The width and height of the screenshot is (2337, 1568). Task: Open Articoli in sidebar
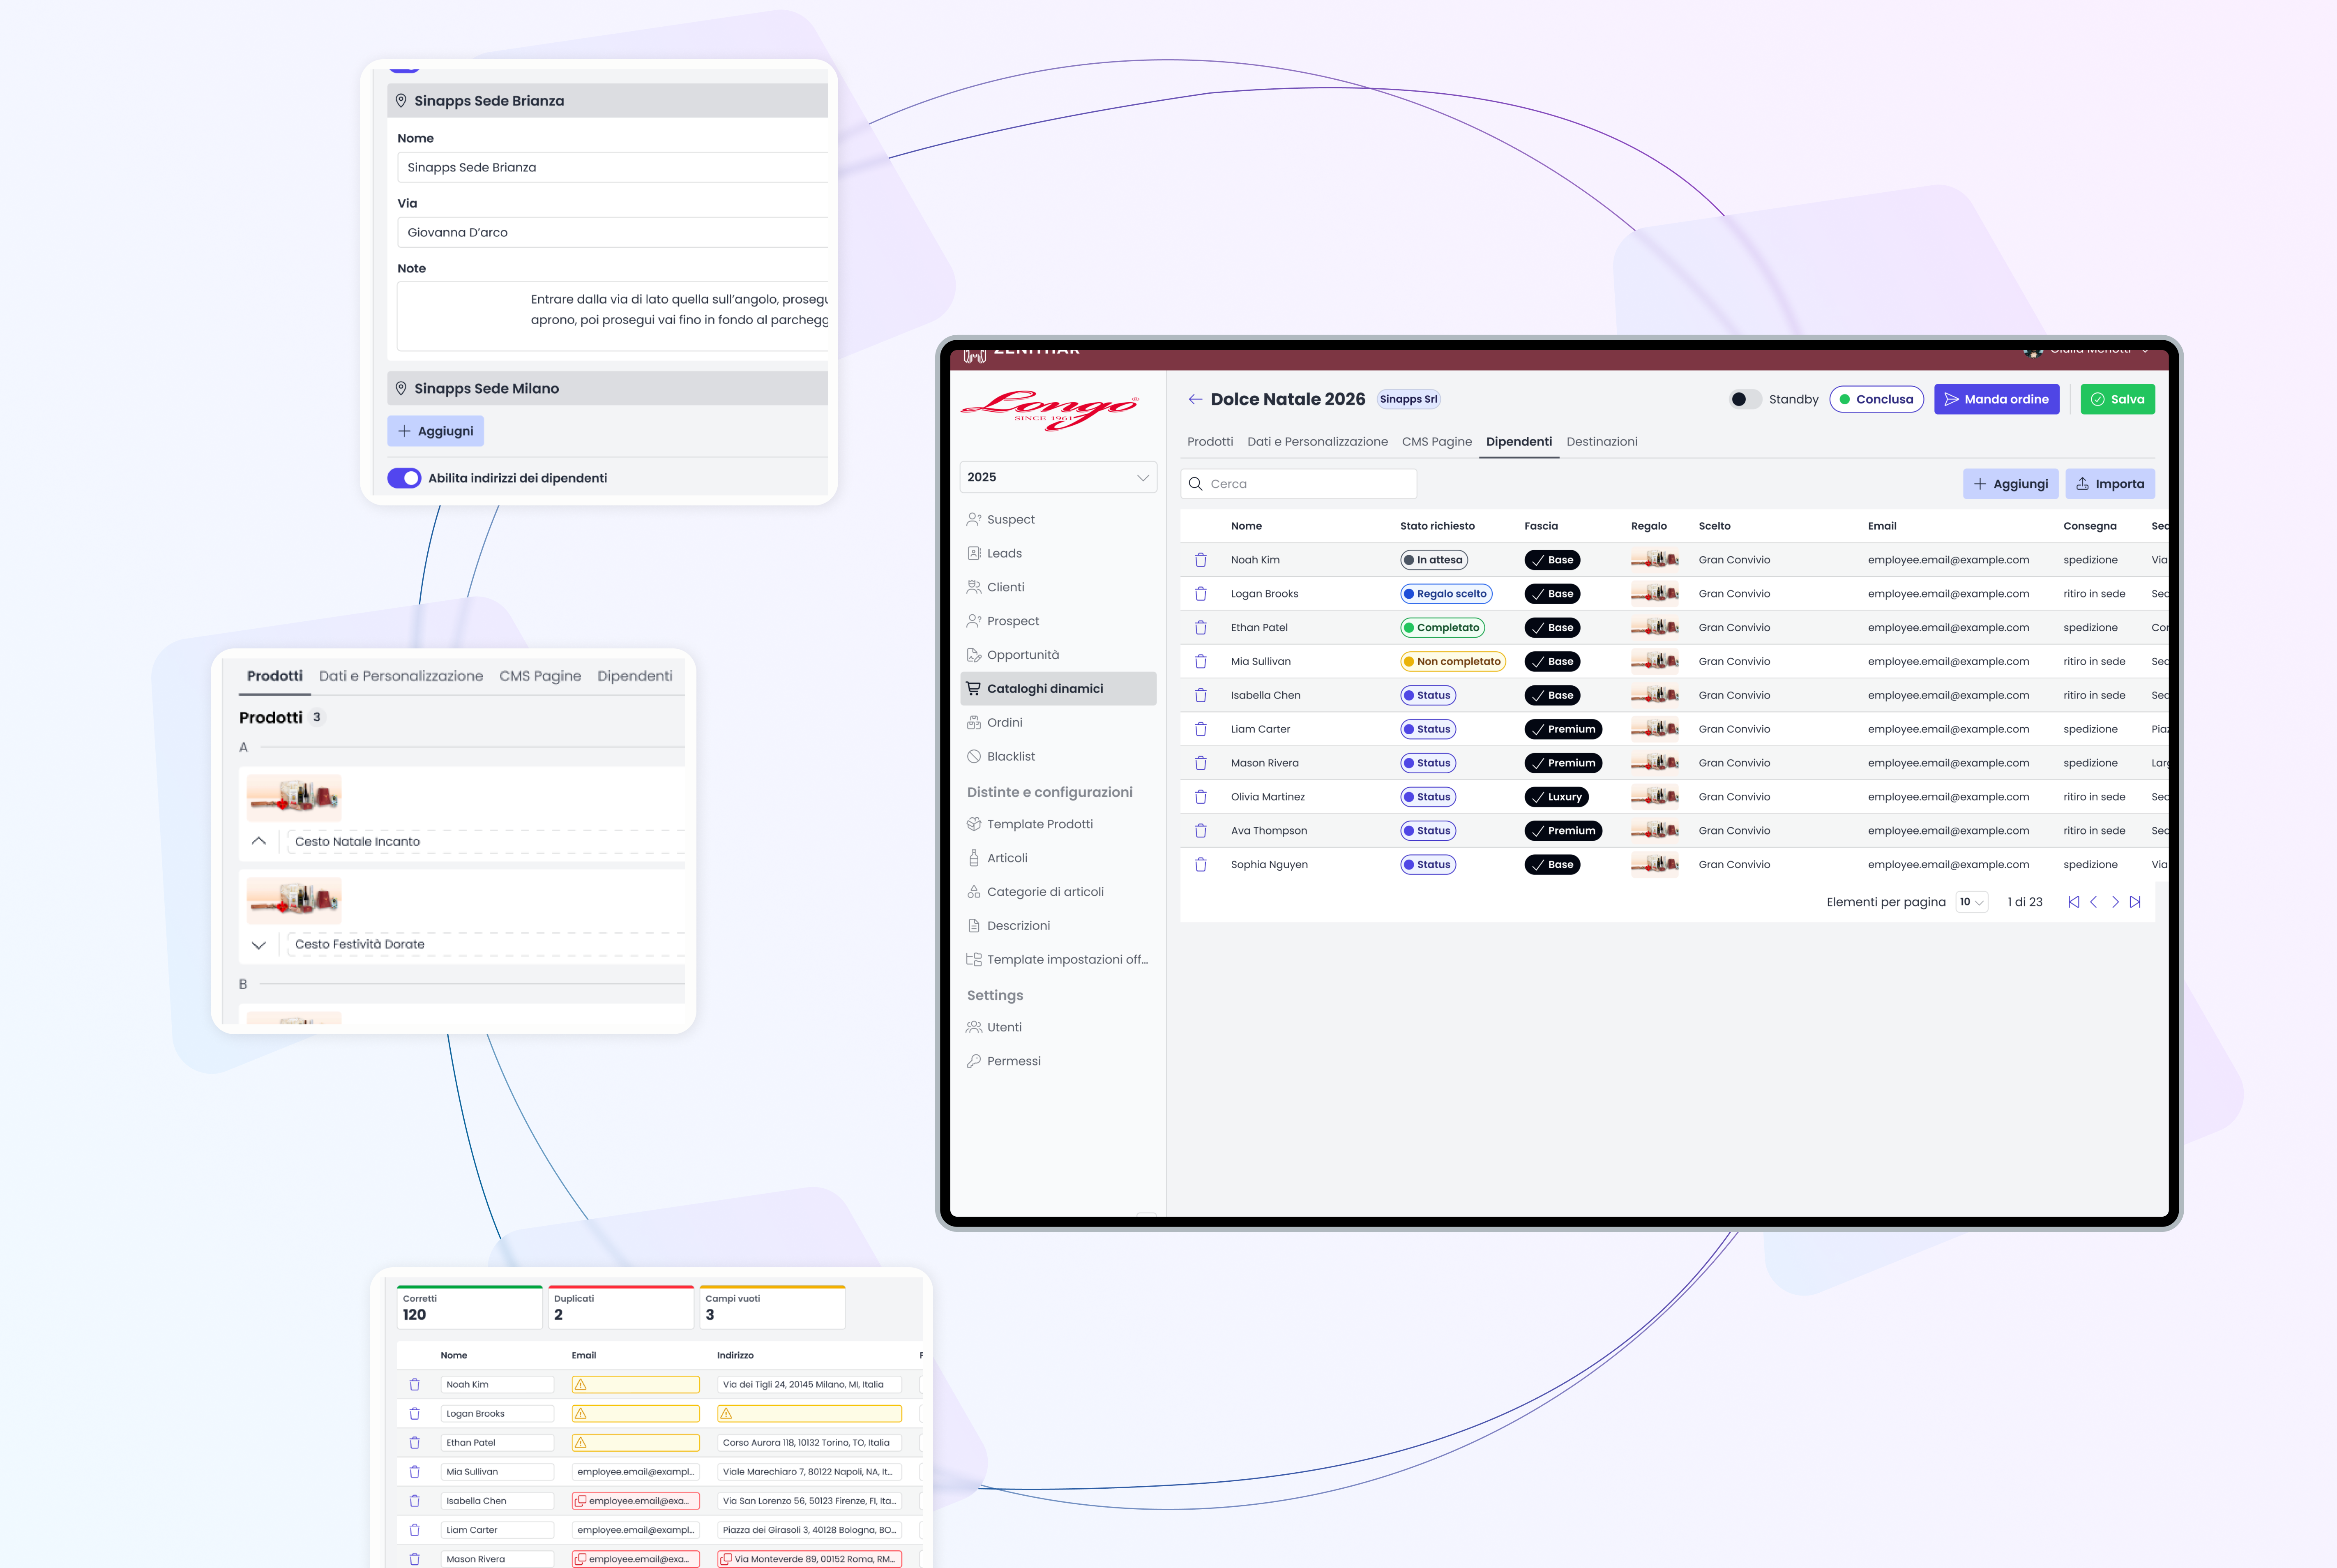pos(1058,858)
